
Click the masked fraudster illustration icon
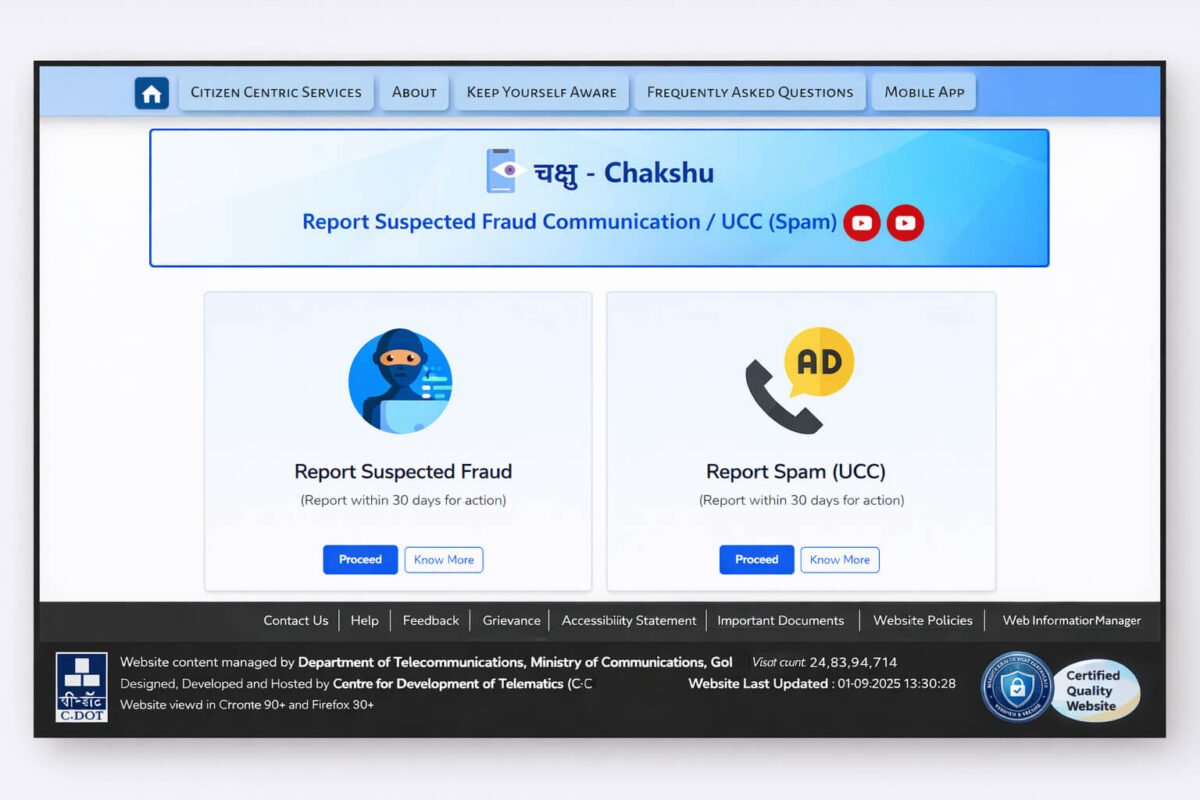point(400,381)
